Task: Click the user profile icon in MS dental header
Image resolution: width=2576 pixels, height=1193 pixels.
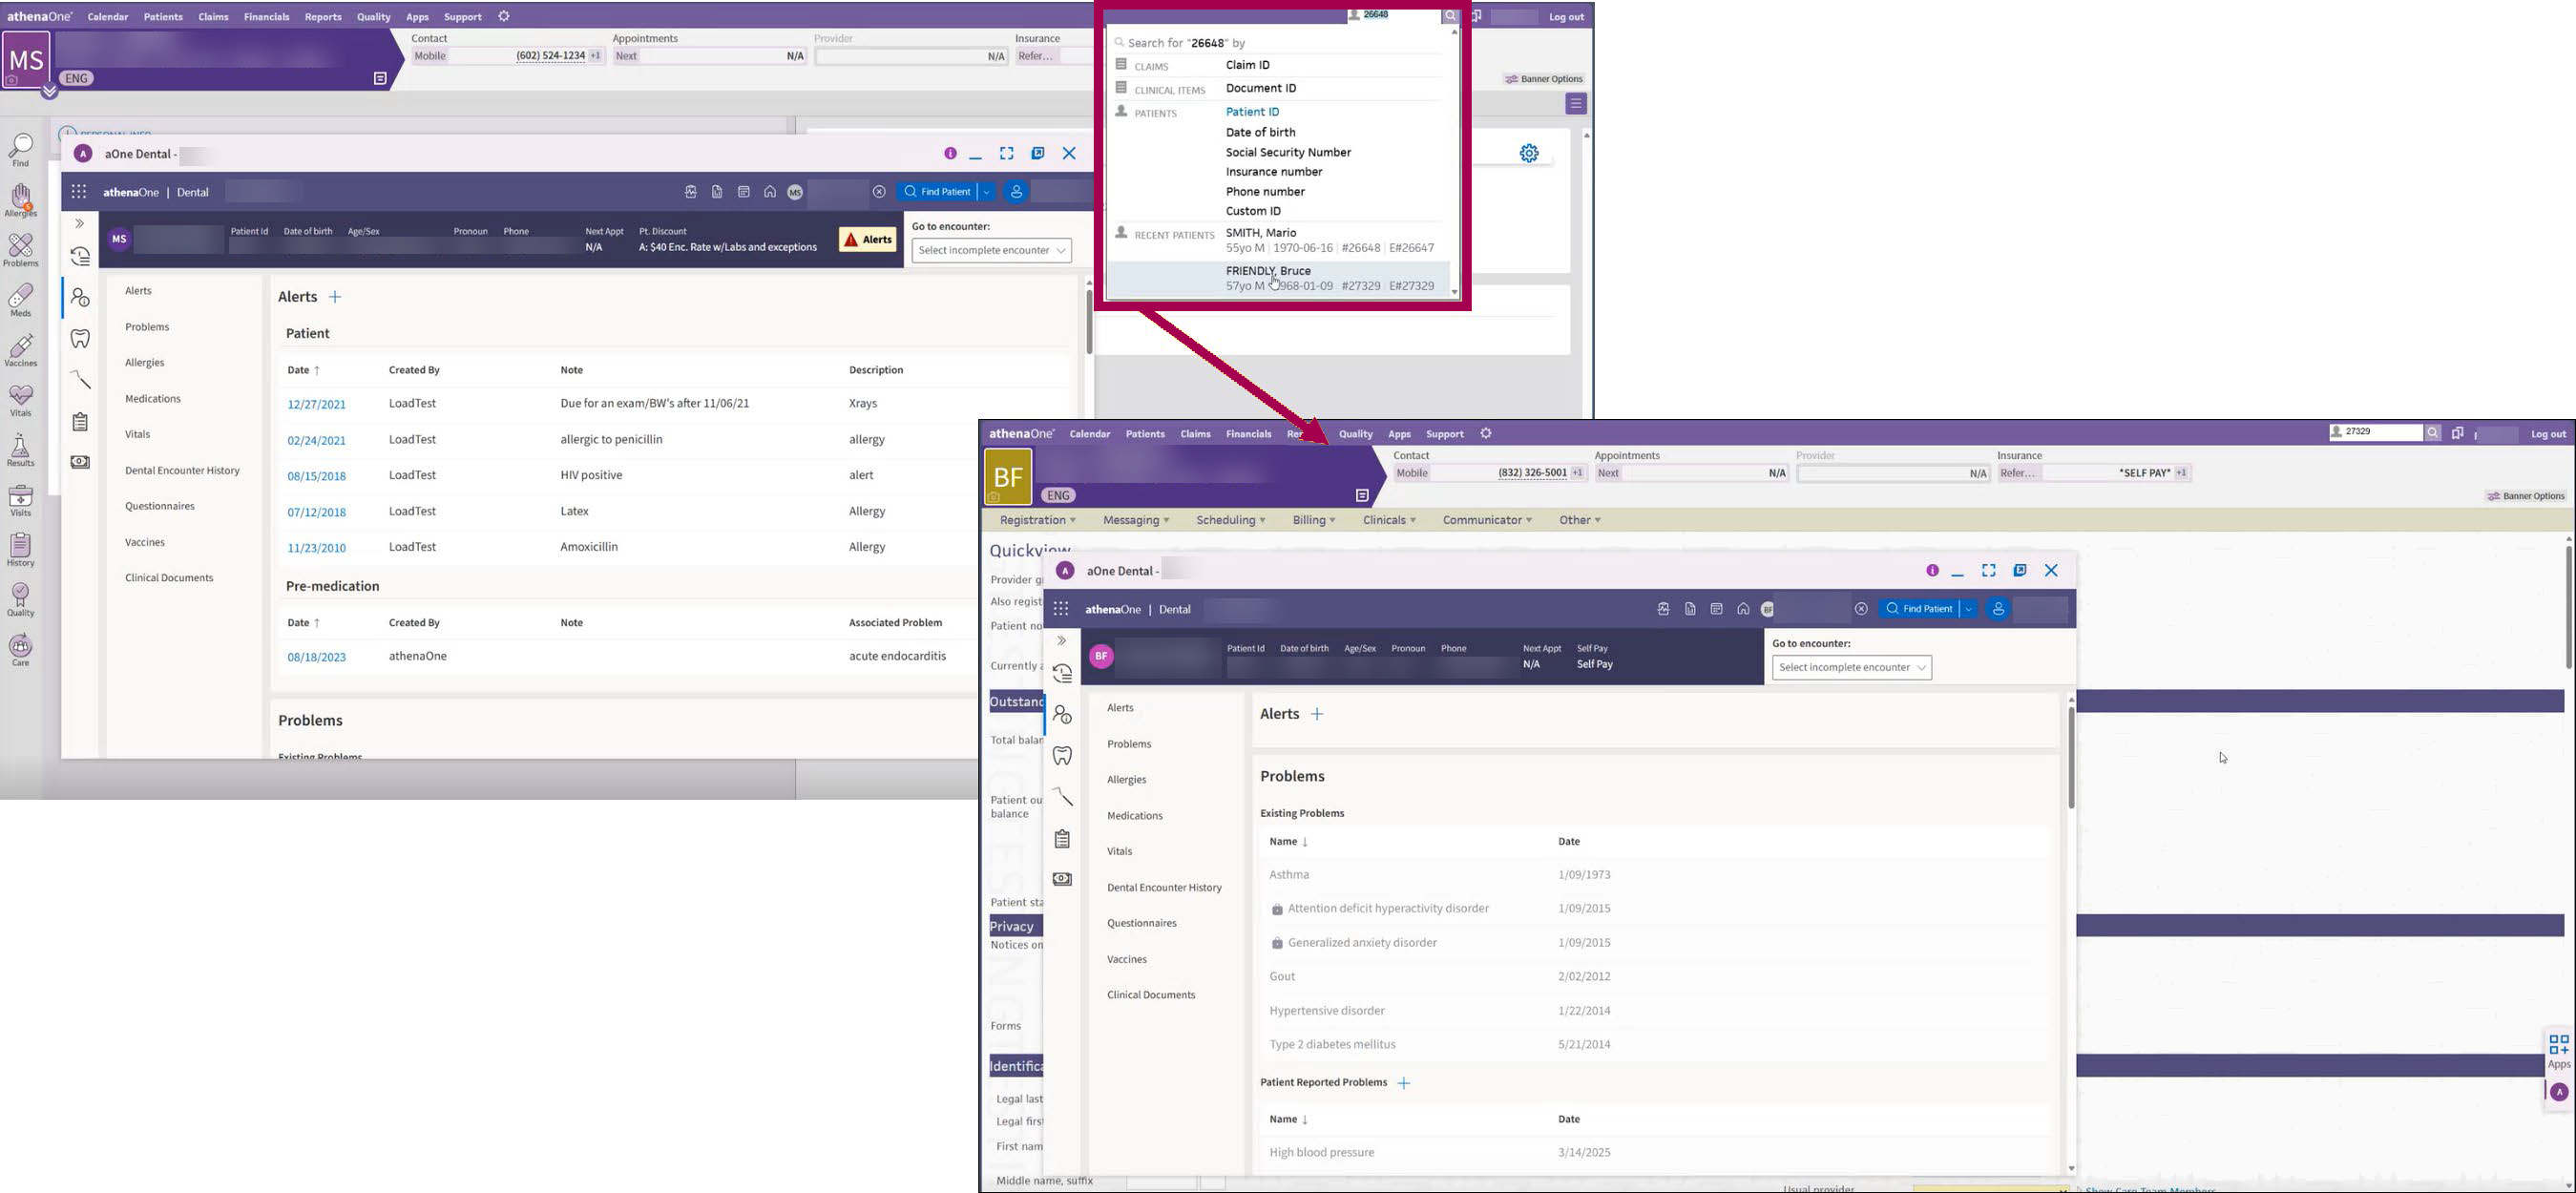Action: [x=1016, y=192]
